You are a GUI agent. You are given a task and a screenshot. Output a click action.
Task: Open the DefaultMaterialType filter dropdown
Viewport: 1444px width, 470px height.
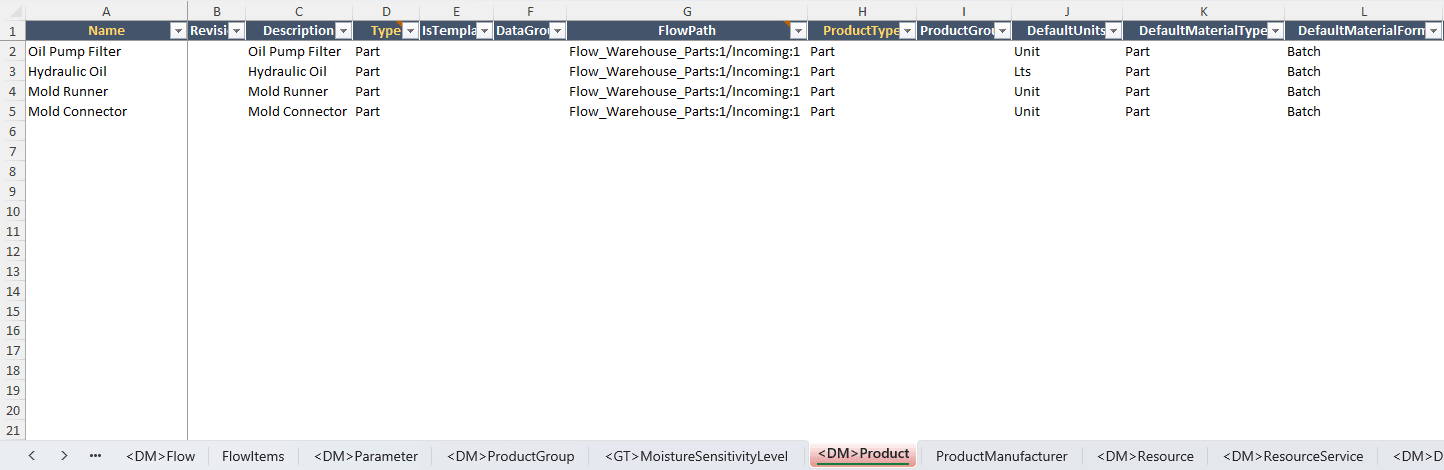1275,31
